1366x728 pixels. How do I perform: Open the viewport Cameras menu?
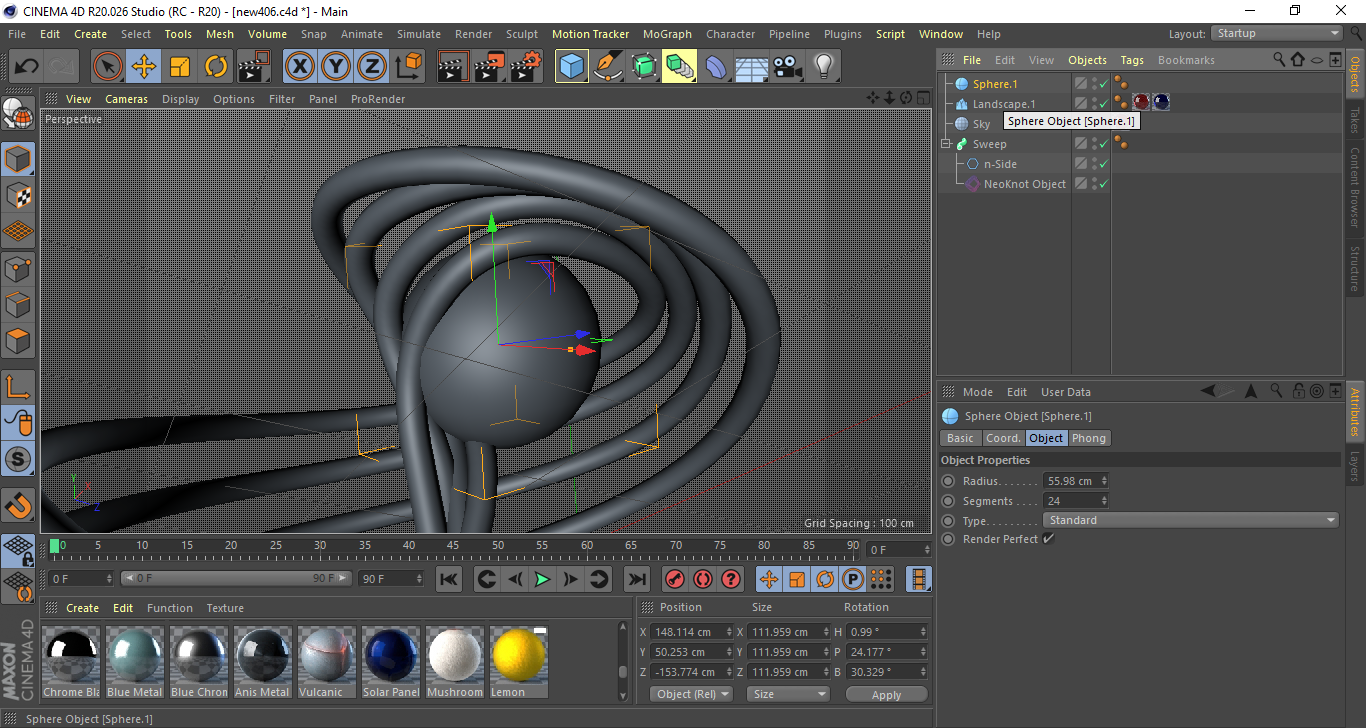click(x=126, y=99)
